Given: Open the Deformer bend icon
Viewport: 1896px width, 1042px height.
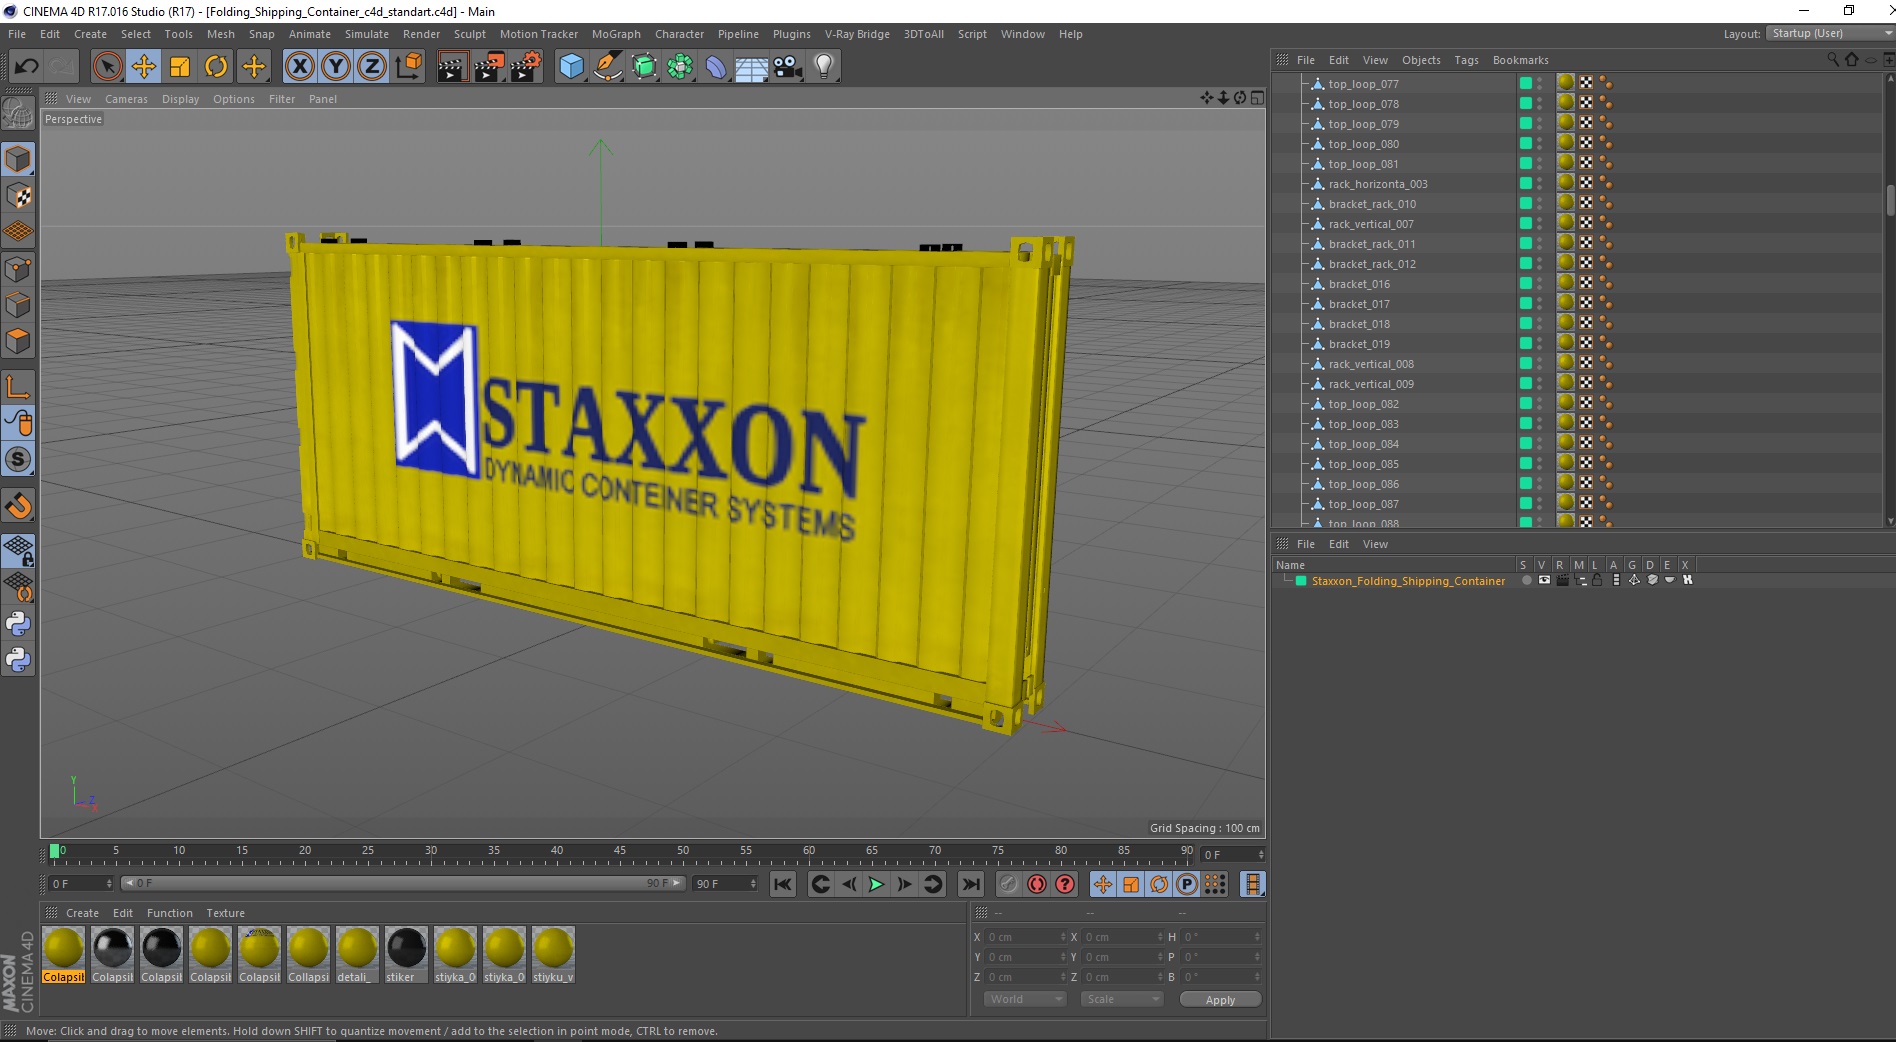Looking at the screenshot, I should (716, 67).
